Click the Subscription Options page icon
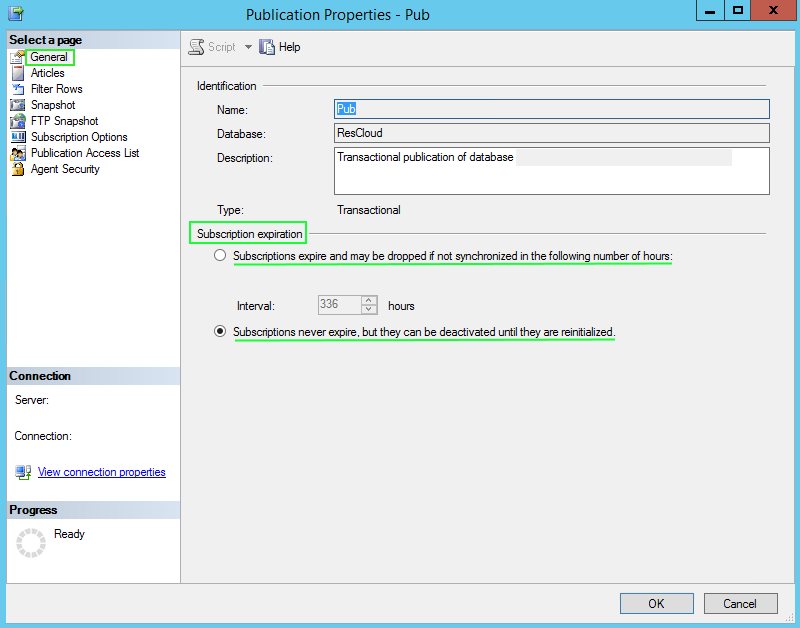This screenshot has width=800, height=628. click(x=17, y=137)
